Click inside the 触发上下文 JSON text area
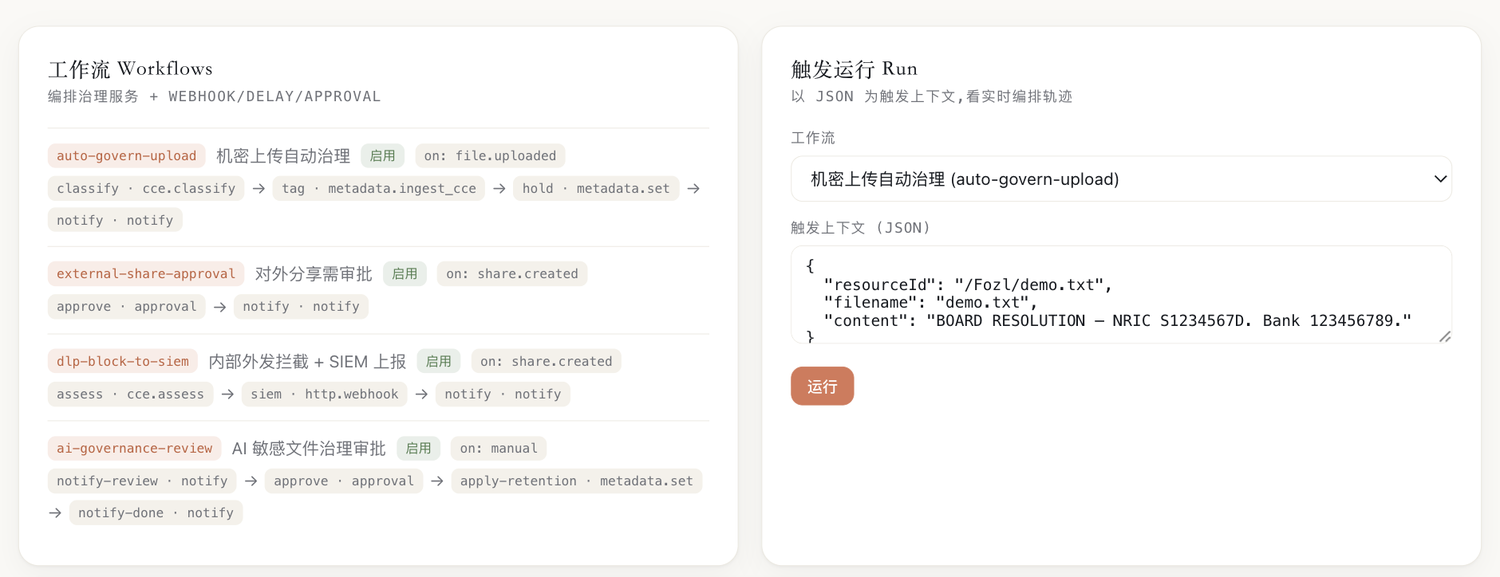1500x577 pixels. pyautogui.click(x=1121, y=294)
